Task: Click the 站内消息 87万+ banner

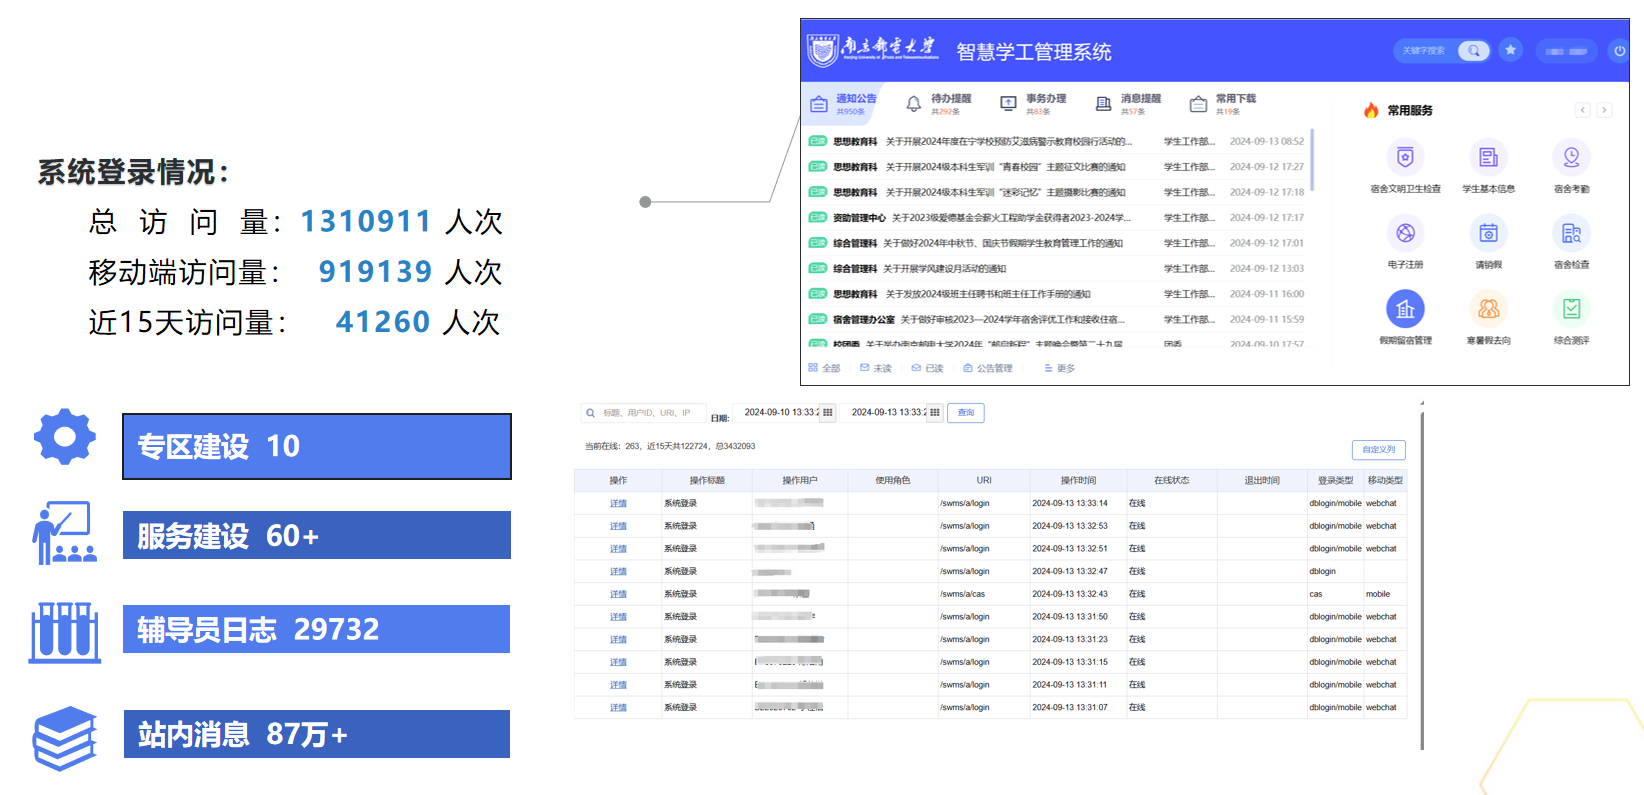Action: 317,734
